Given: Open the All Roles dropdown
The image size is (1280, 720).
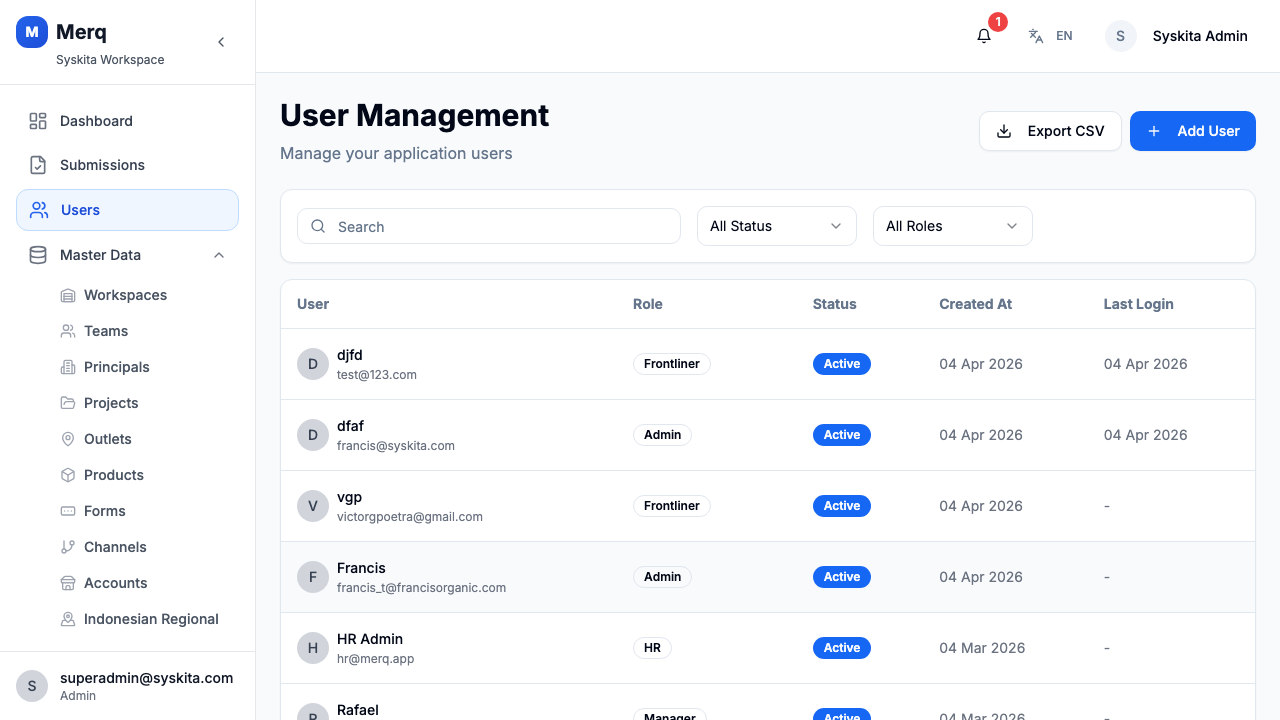Looking at the screenshot, I should click(953, 226).
